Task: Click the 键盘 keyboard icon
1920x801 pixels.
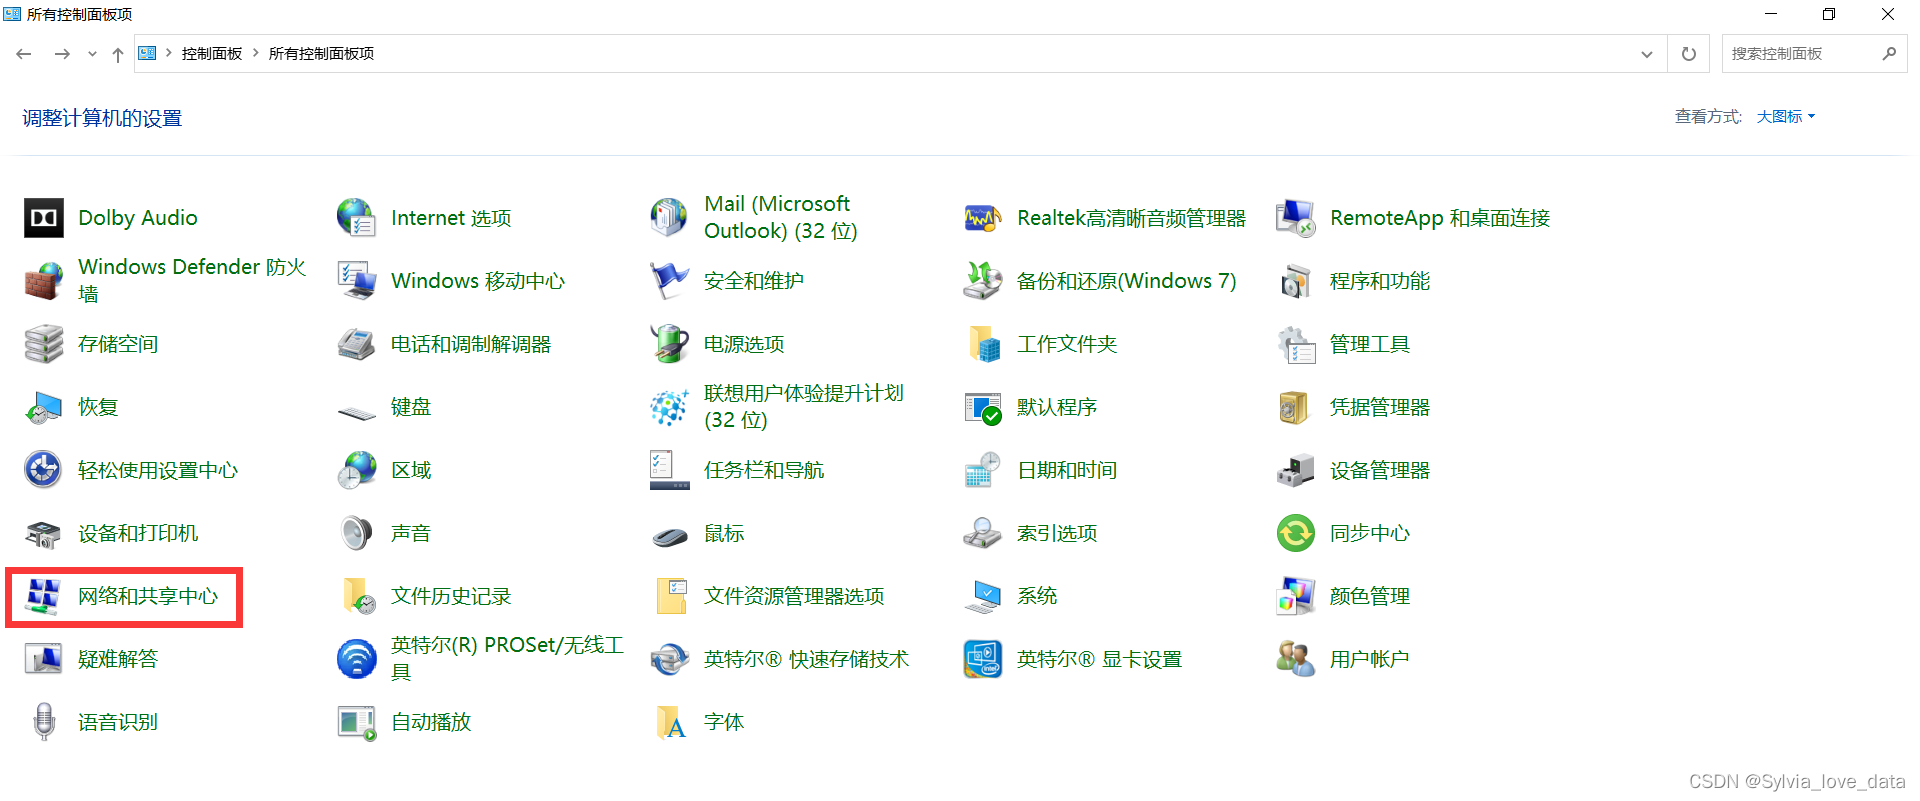Action: point(357,411)
